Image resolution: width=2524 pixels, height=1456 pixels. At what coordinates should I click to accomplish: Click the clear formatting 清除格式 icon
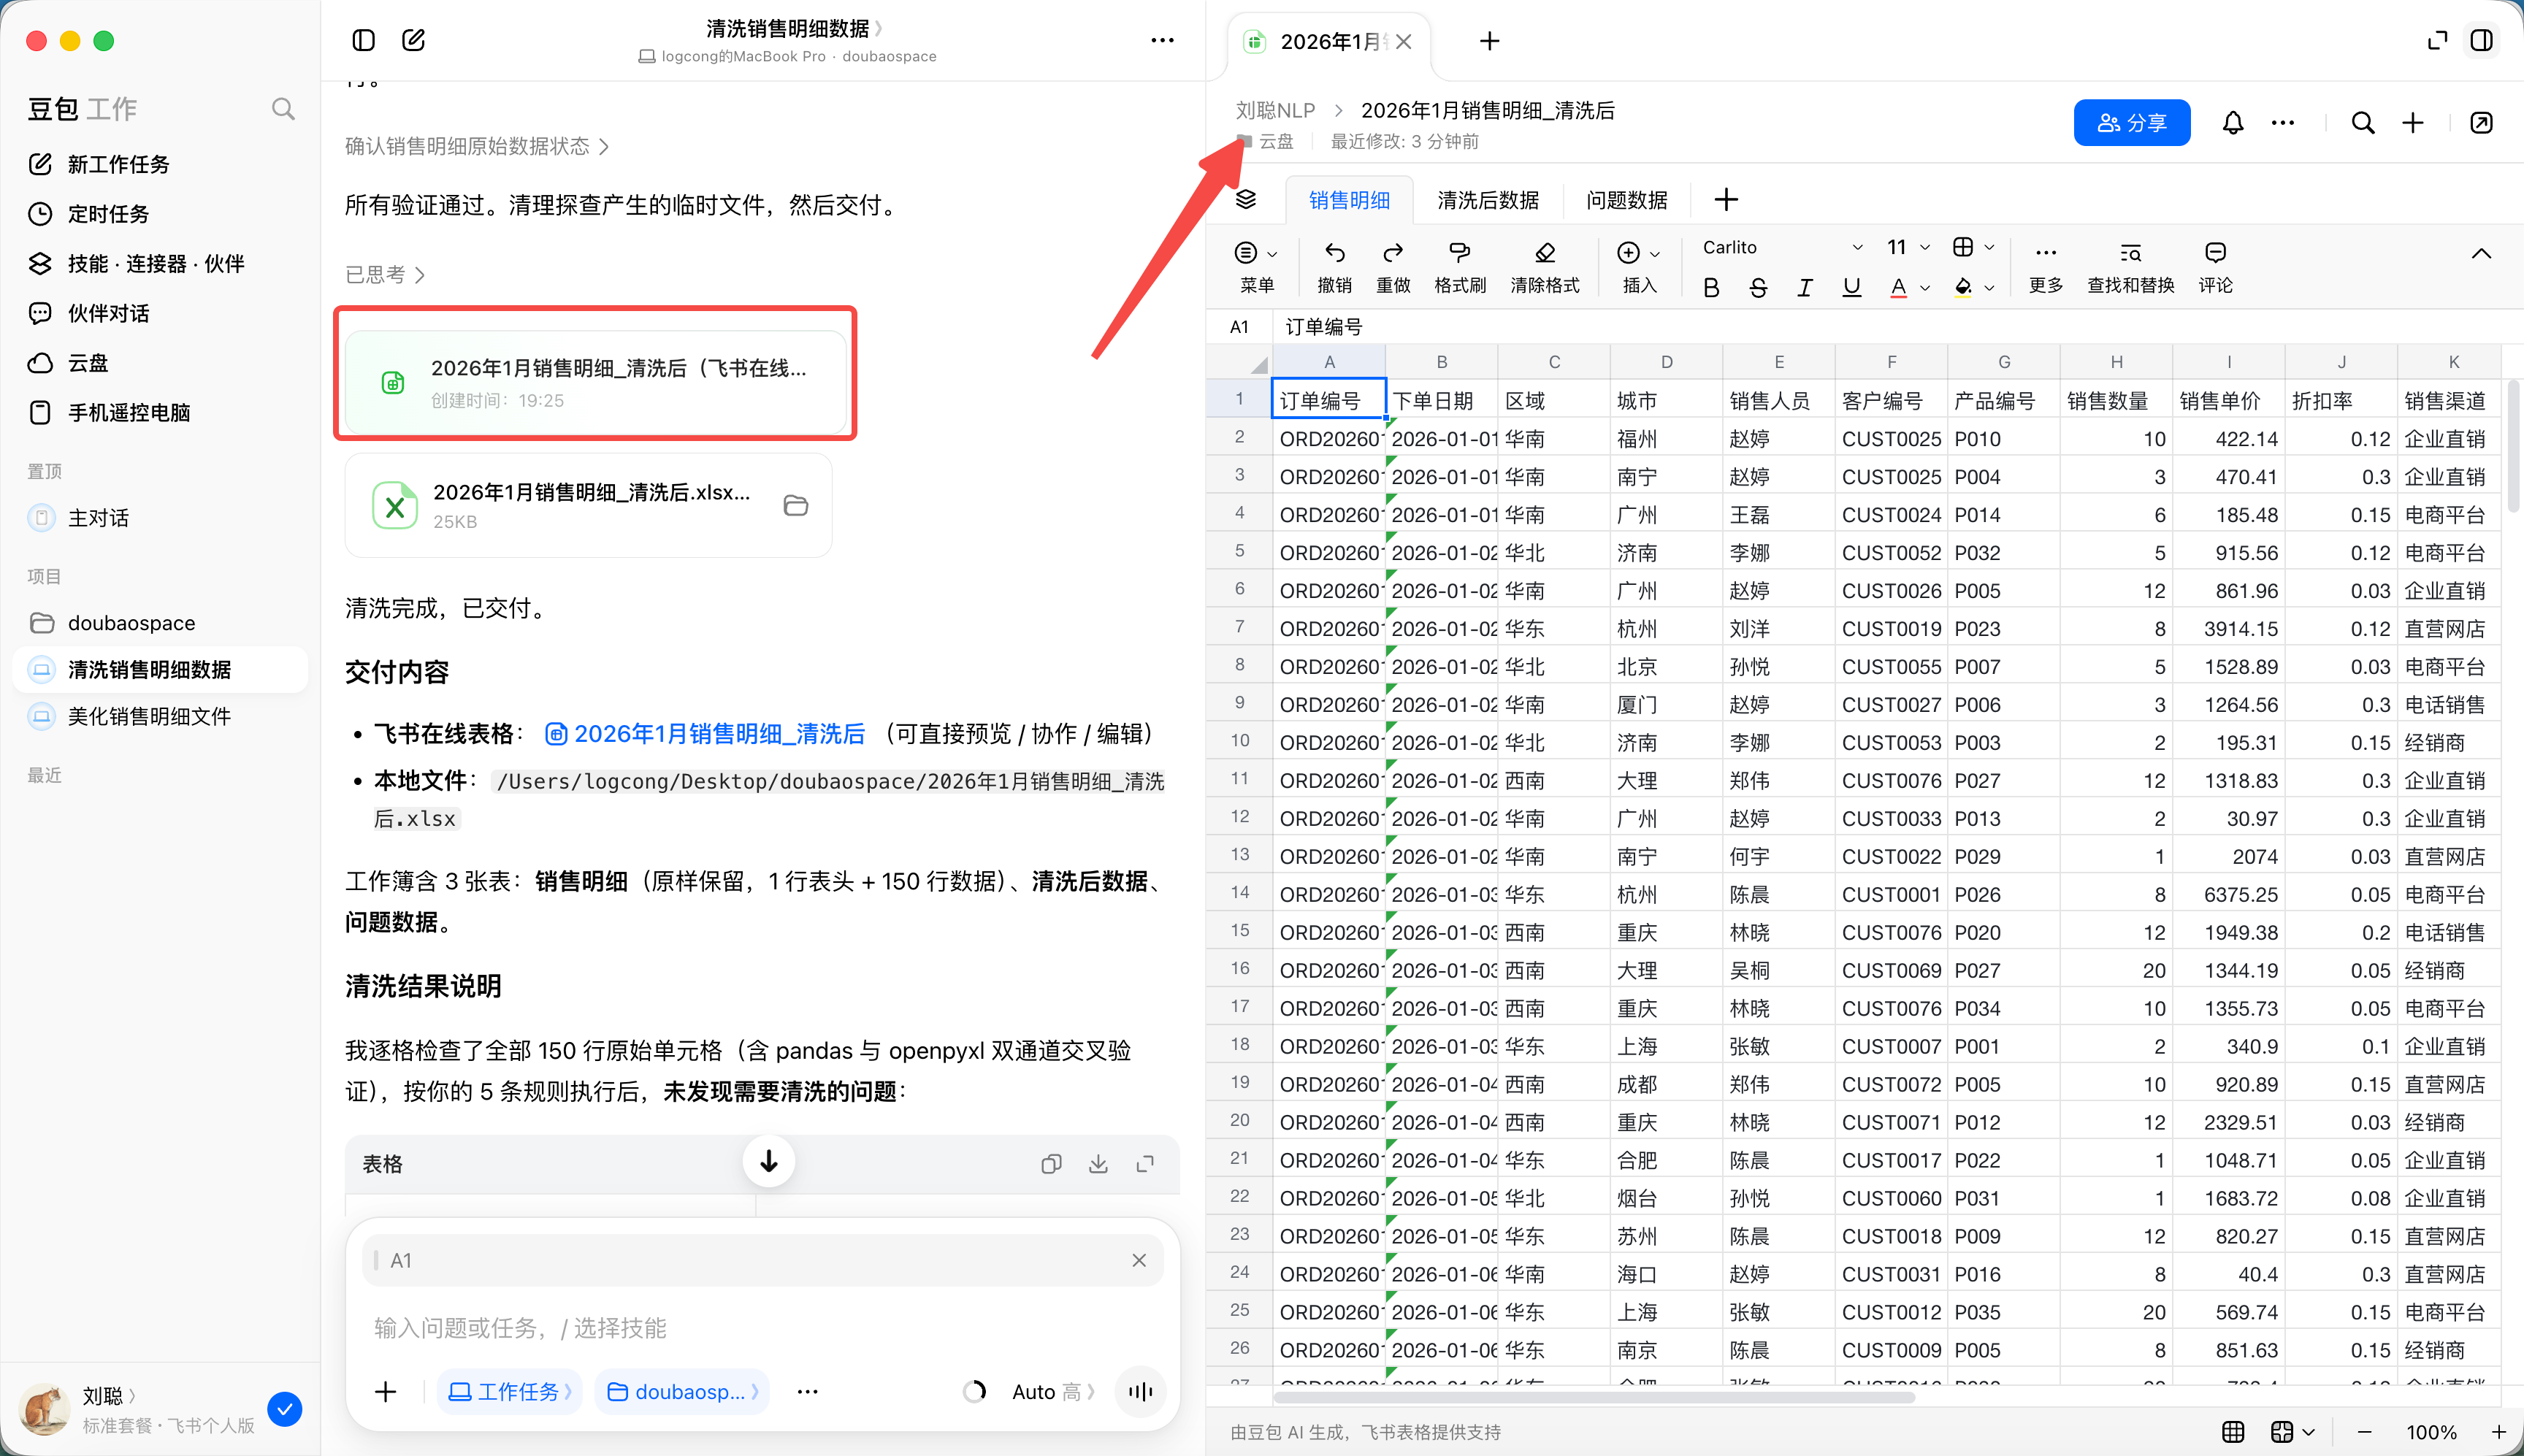click(x=1544, y=253)
